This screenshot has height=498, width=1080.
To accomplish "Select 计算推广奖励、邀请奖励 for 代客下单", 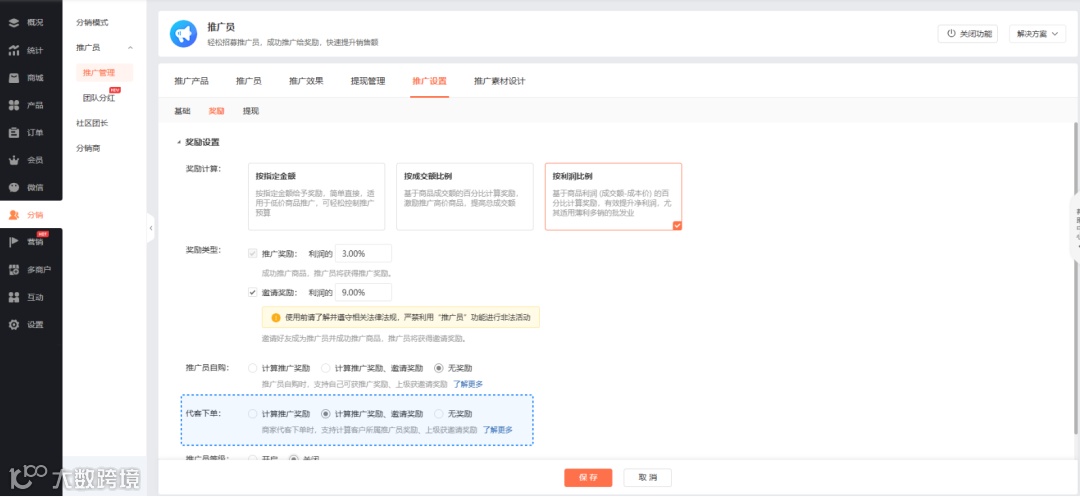I will tap(326, 415).
